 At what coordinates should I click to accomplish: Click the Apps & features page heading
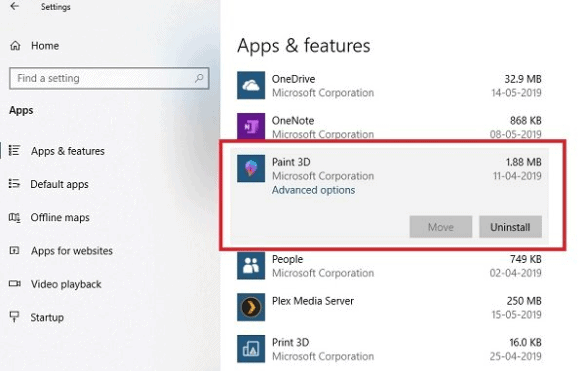click(304, 46)
